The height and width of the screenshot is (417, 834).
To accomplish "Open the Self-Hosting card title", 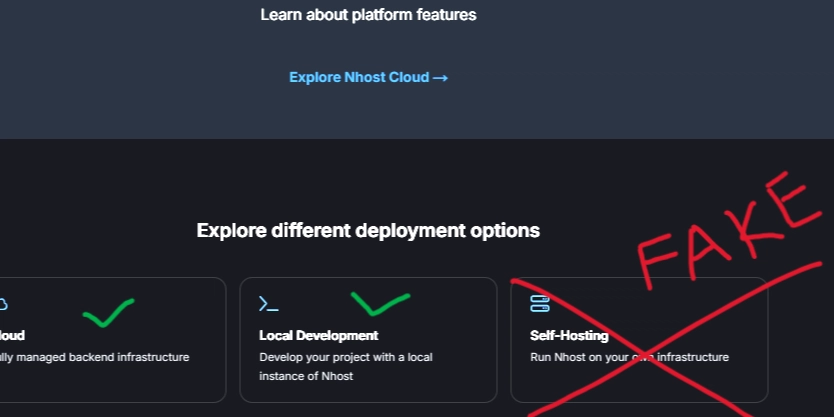I will 569,336.
